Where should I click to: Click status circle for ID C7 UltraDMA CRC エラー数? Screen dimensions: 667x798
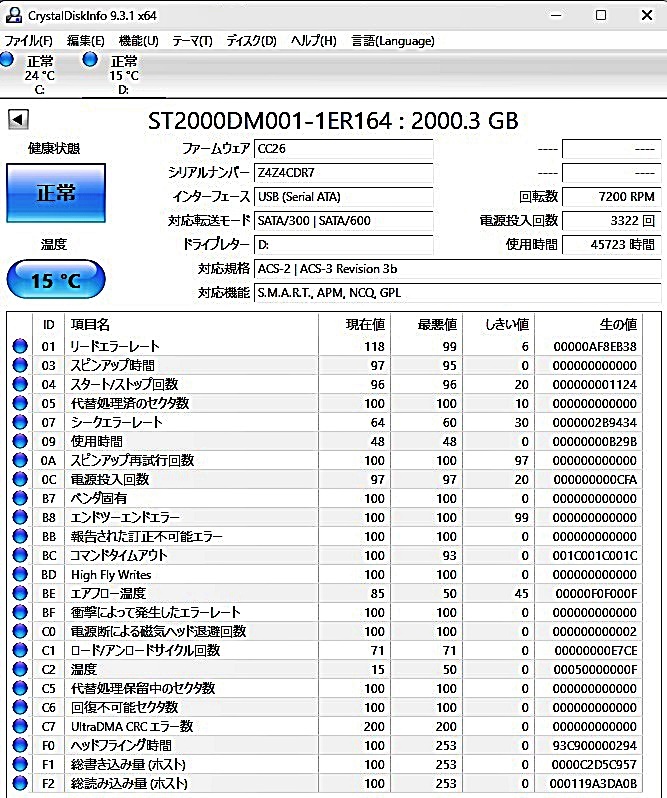point(20,726)
